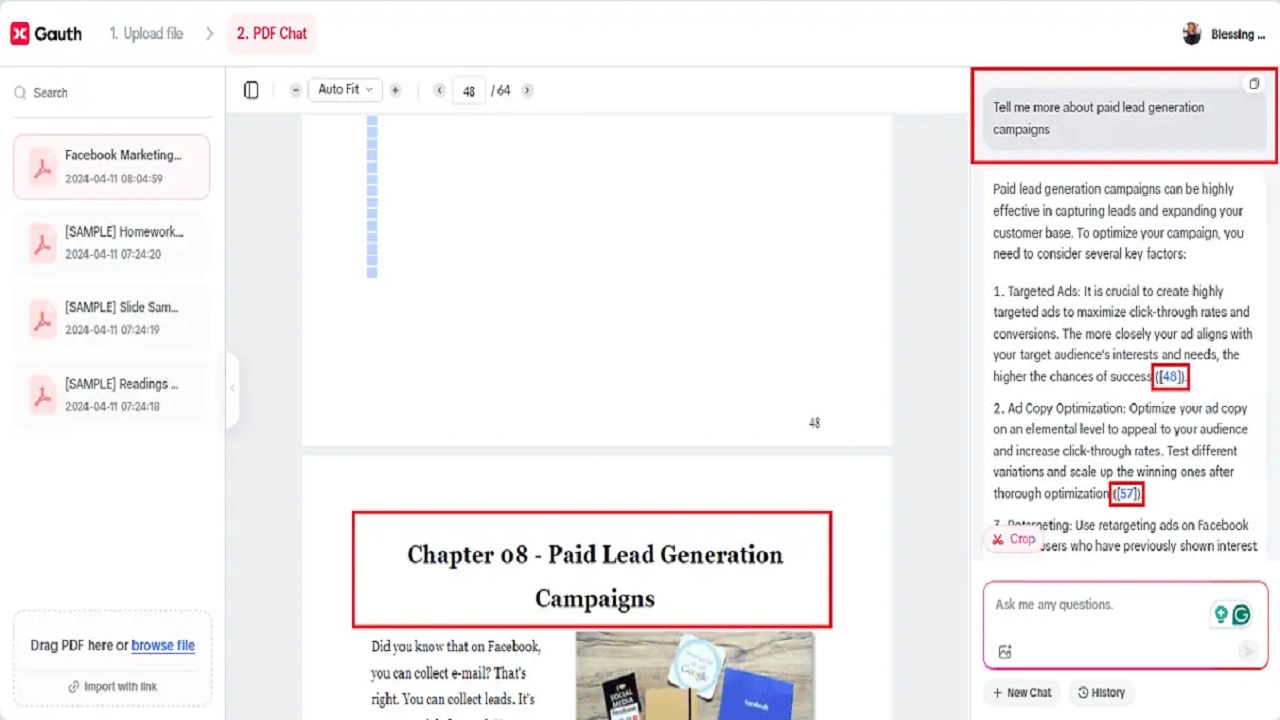
Task: Click the browse file link
Action: [163, 645]
